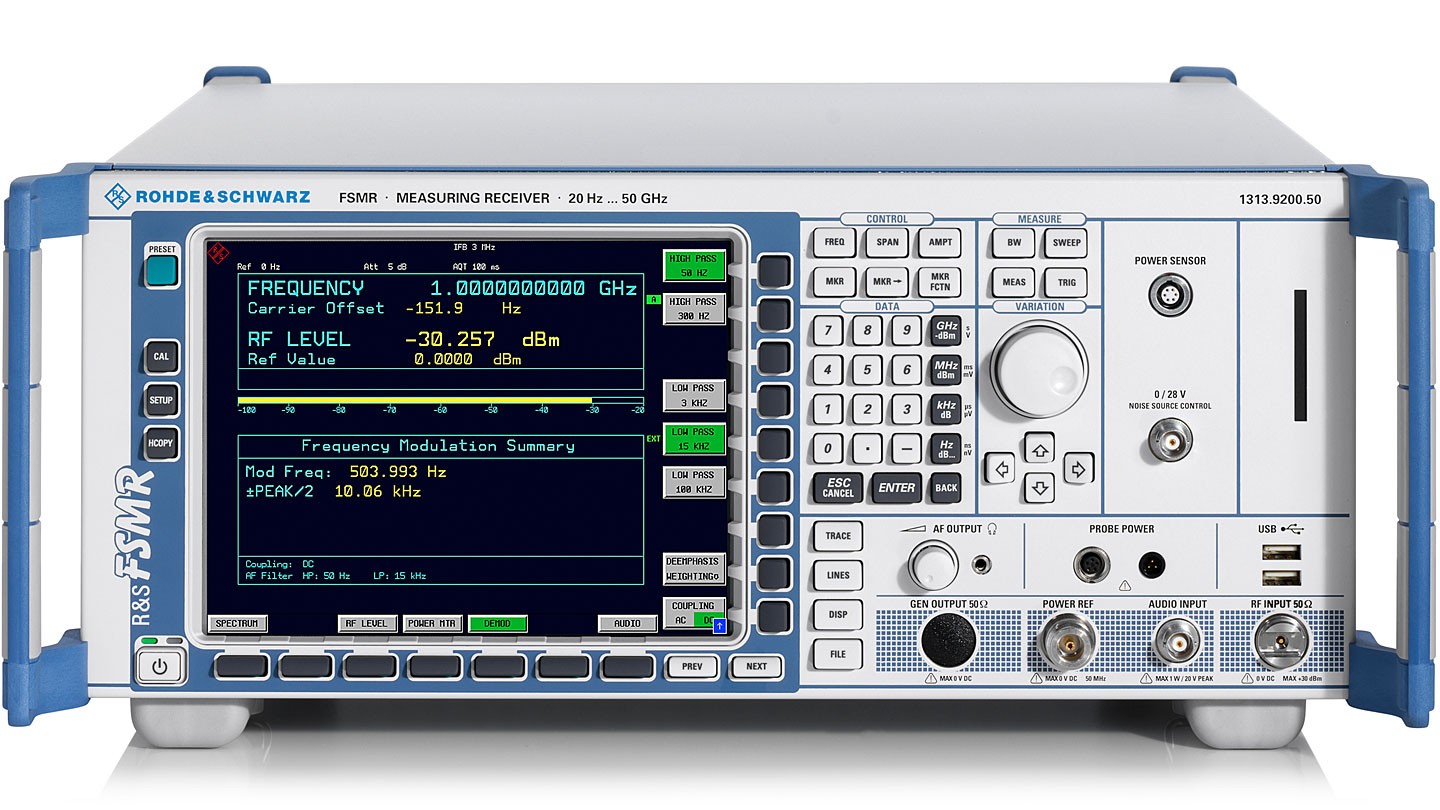Click the HCOPY hardcopy key

click(x=161, y=443)
